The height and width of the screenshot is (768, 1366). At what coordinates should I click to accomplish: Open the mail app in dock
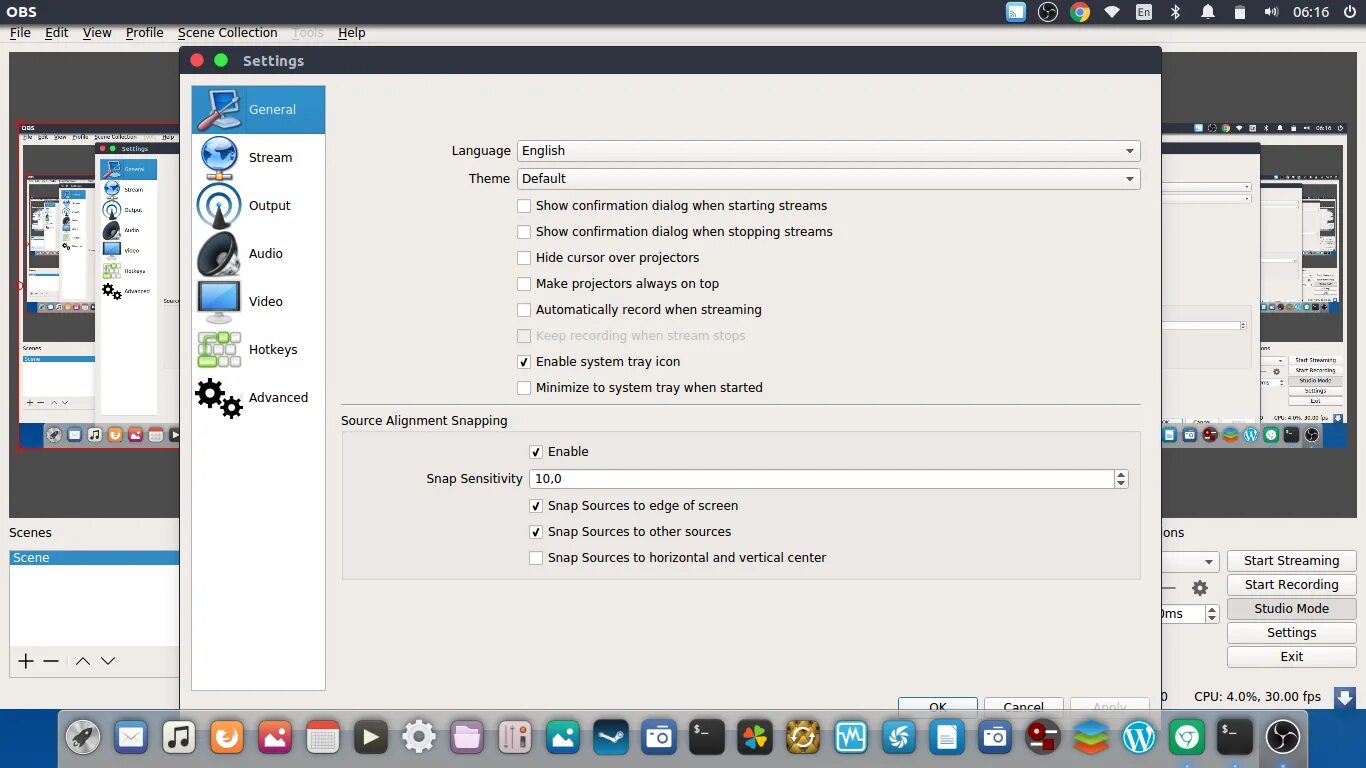pos(131,738)
